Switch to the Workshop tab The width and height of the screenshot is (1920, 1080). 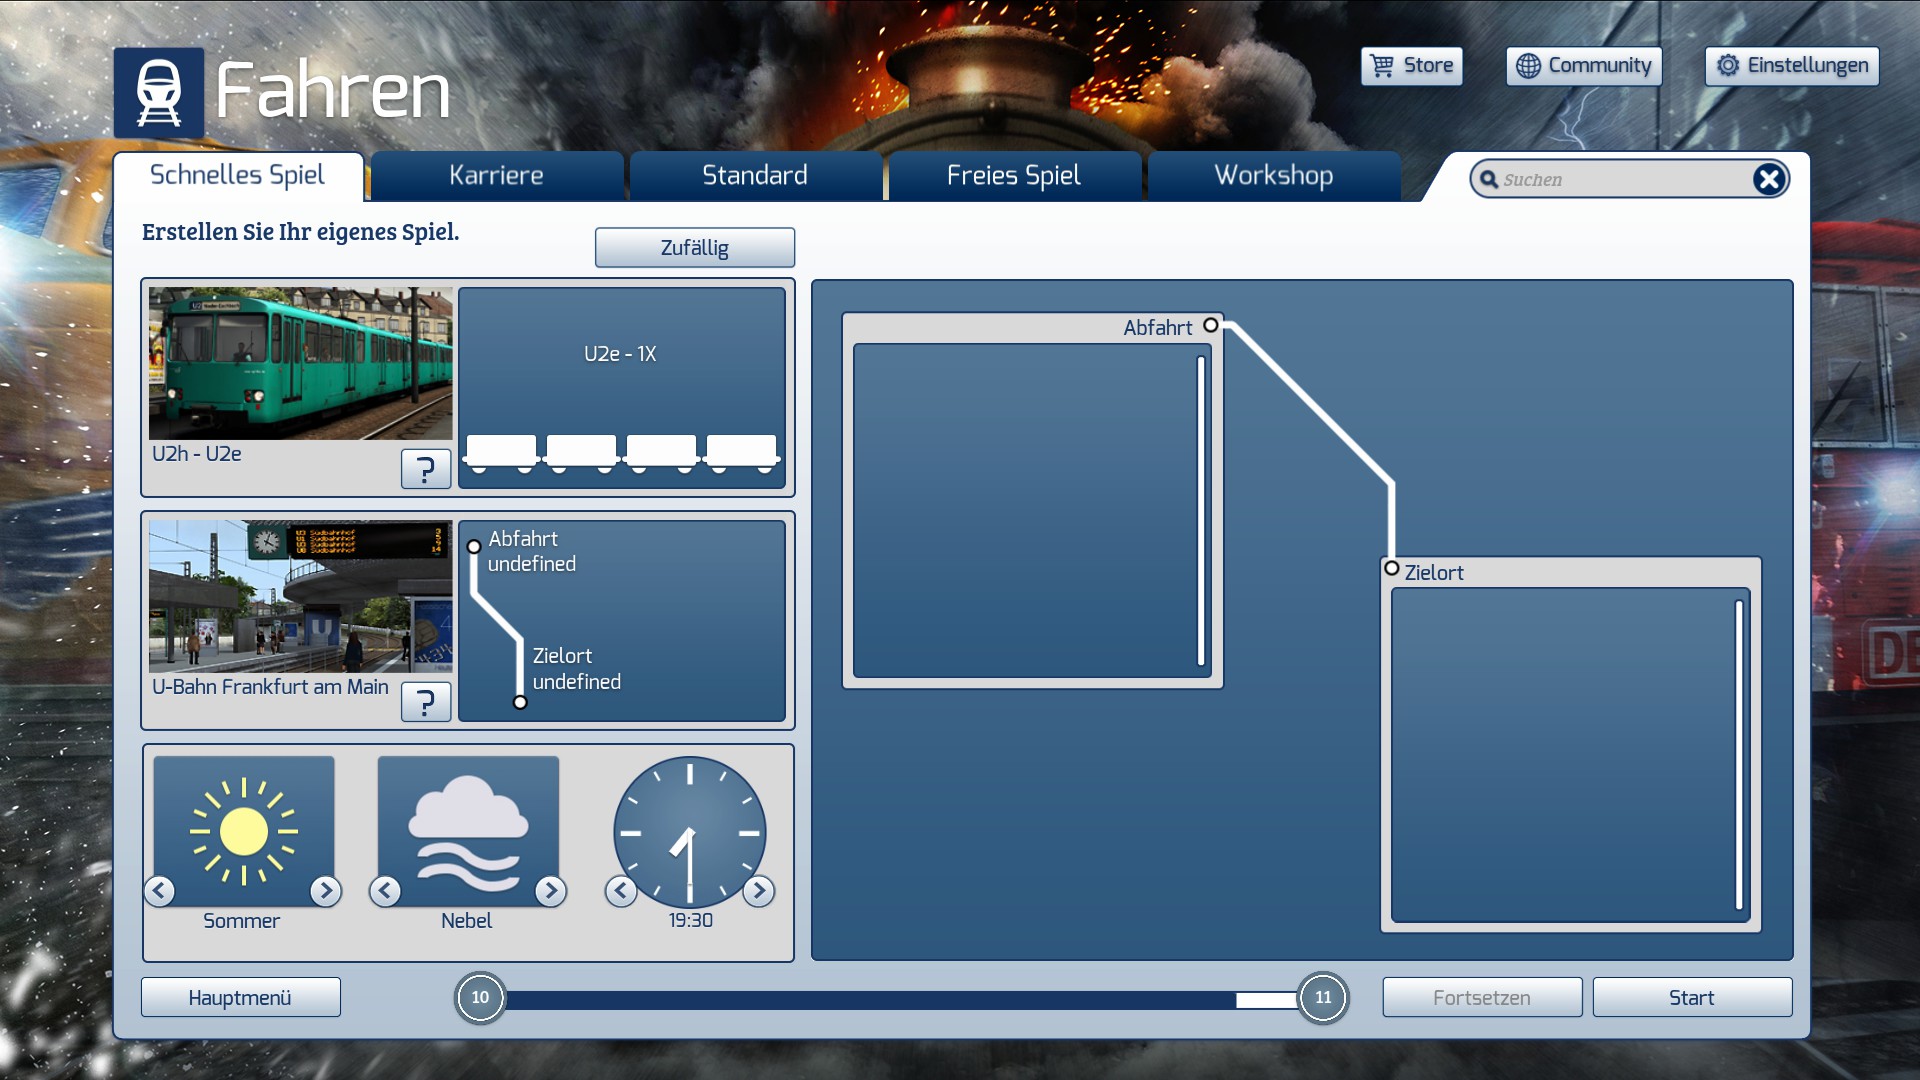(1273, 176)
